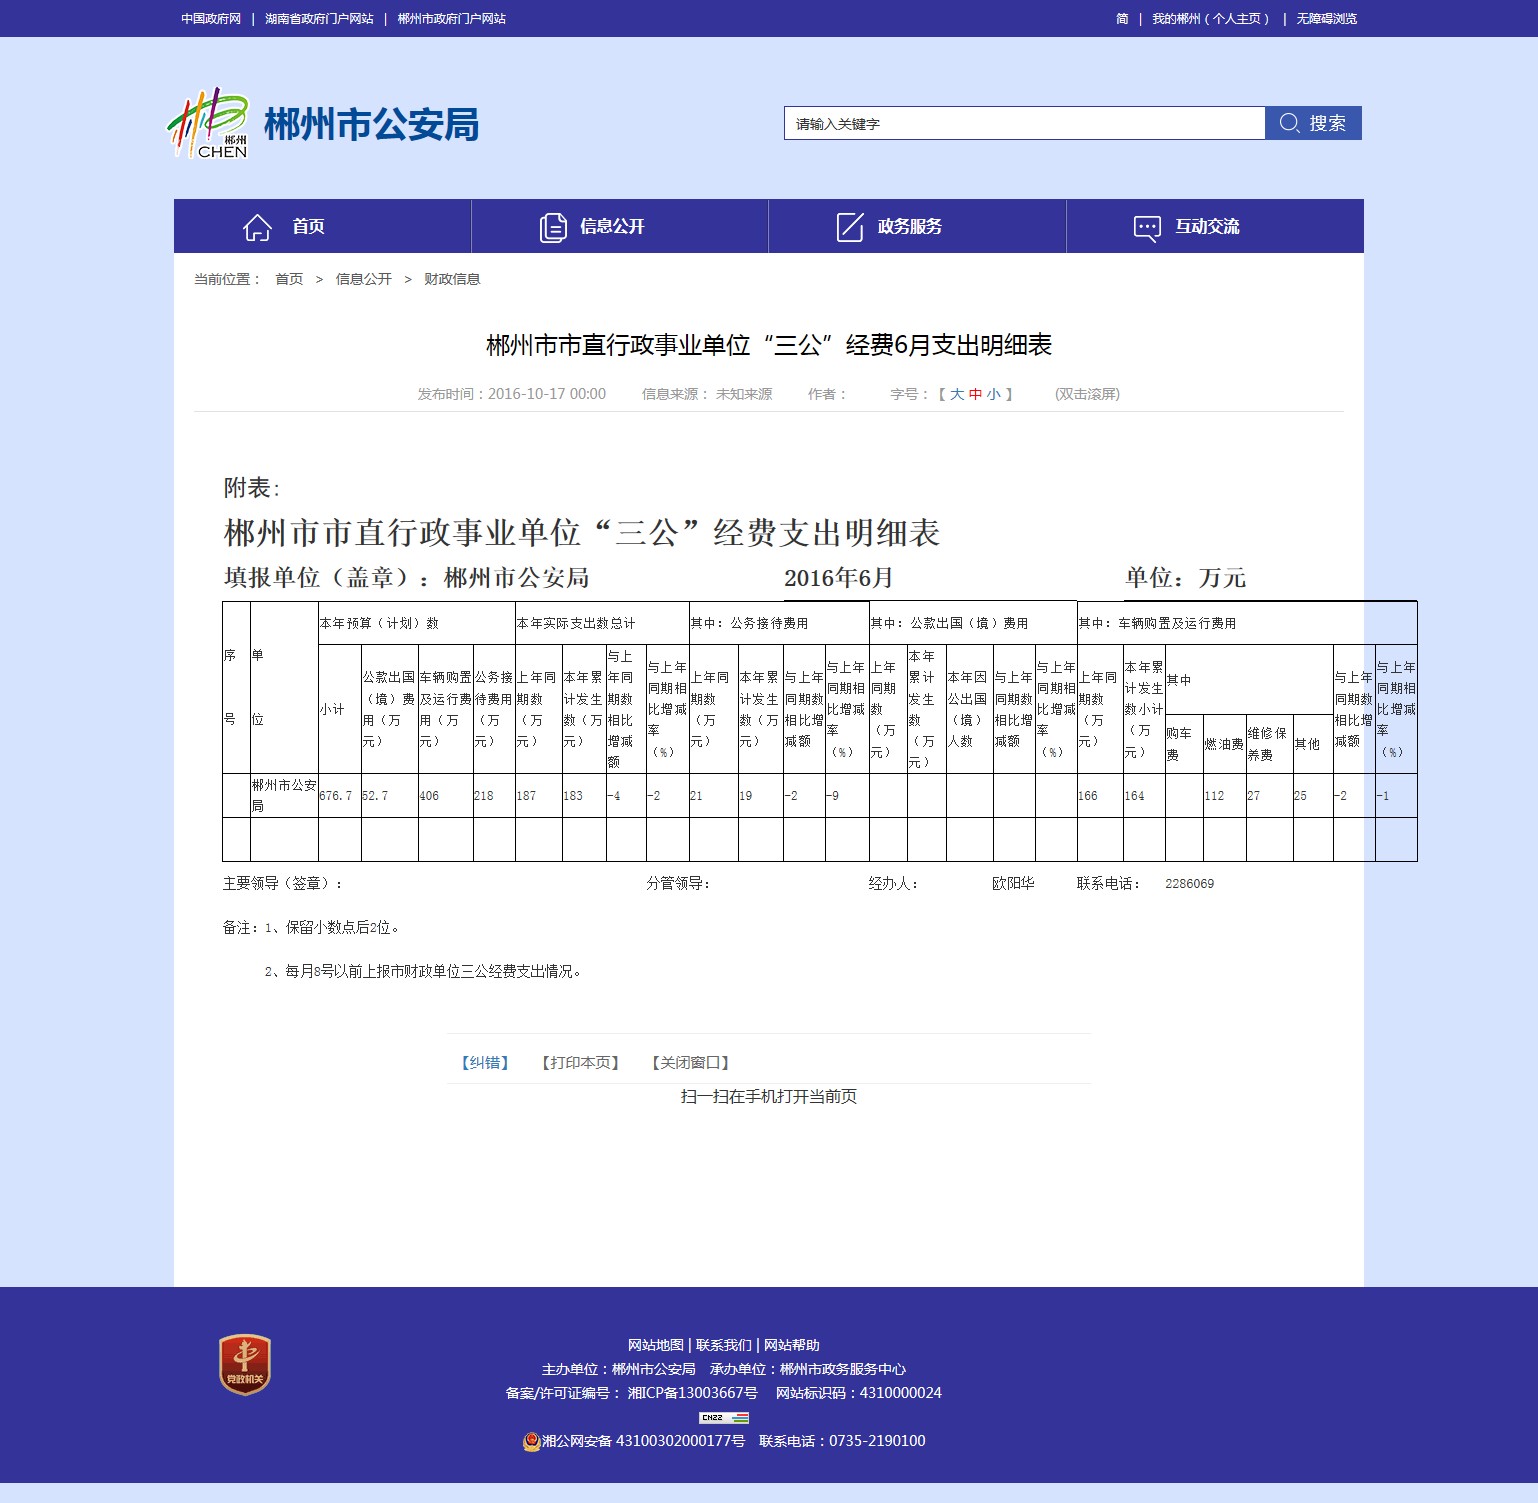1538x1503 pixels.
Task: Click table cell value 183
Action: coord(573,796)
